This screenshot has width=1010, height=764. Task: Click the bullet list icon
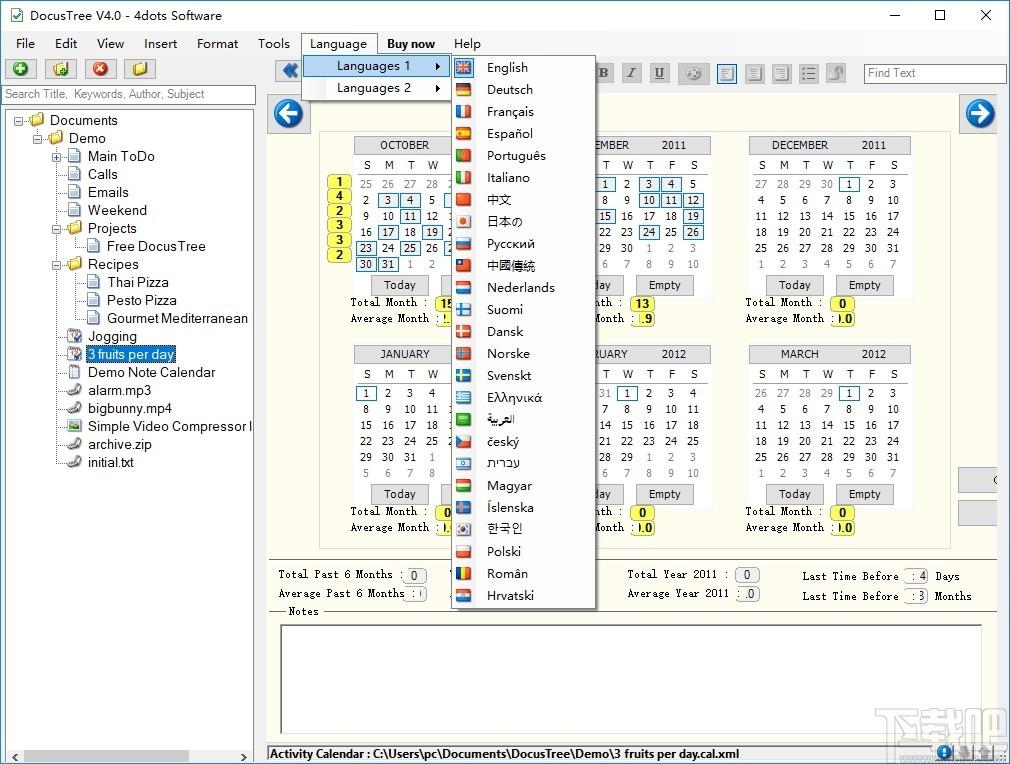[808, 73]
